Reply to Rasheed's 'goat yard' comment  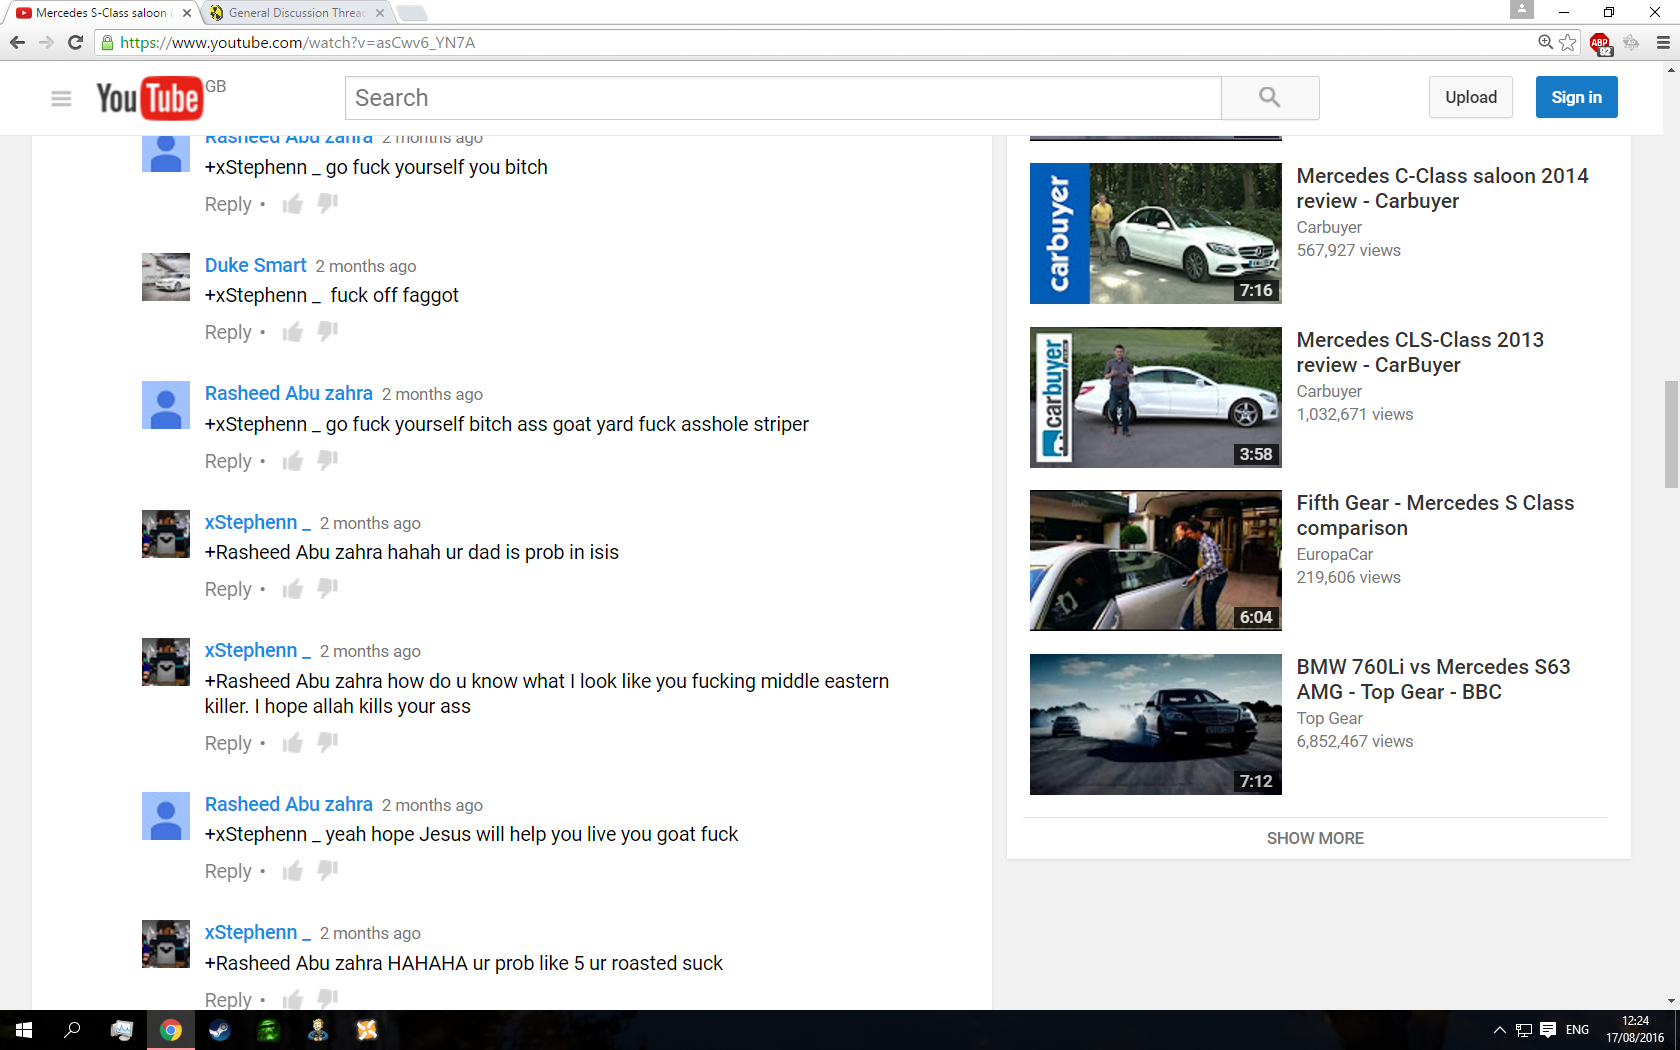[x=228, y=461]
